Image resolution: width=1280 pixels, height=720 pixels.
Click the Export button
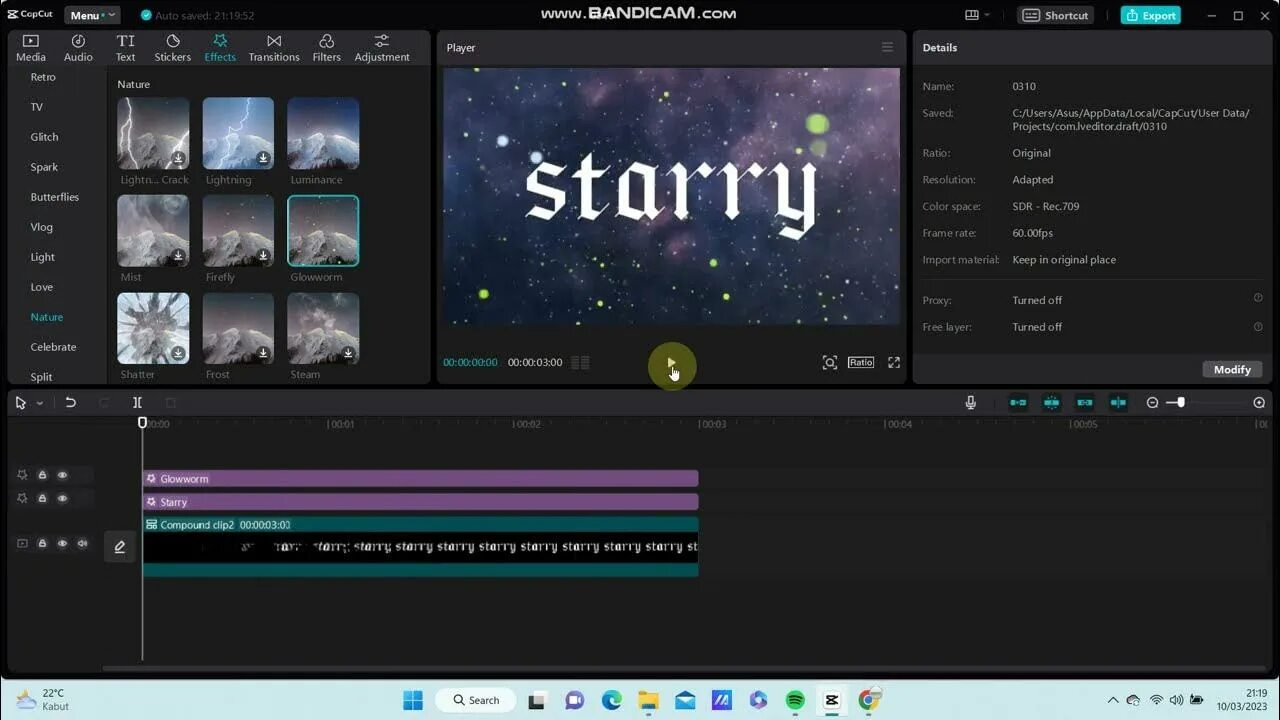tap(1150, 15)
